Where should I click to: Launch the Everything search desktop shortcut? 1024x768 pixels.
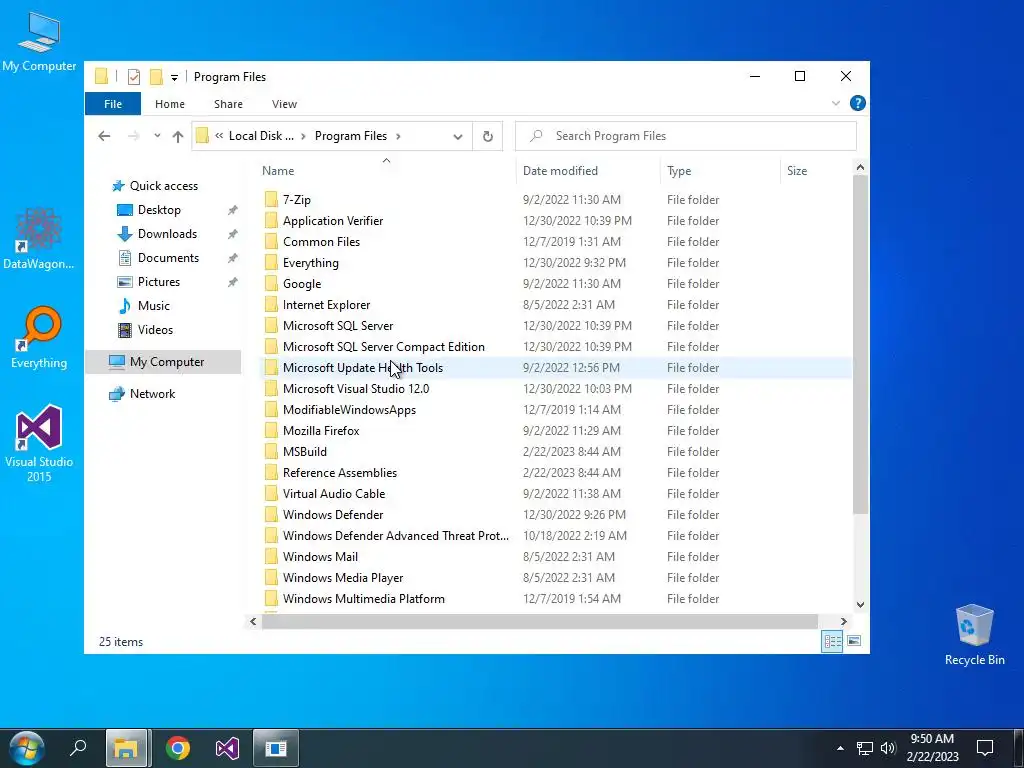tap(39, 338)
